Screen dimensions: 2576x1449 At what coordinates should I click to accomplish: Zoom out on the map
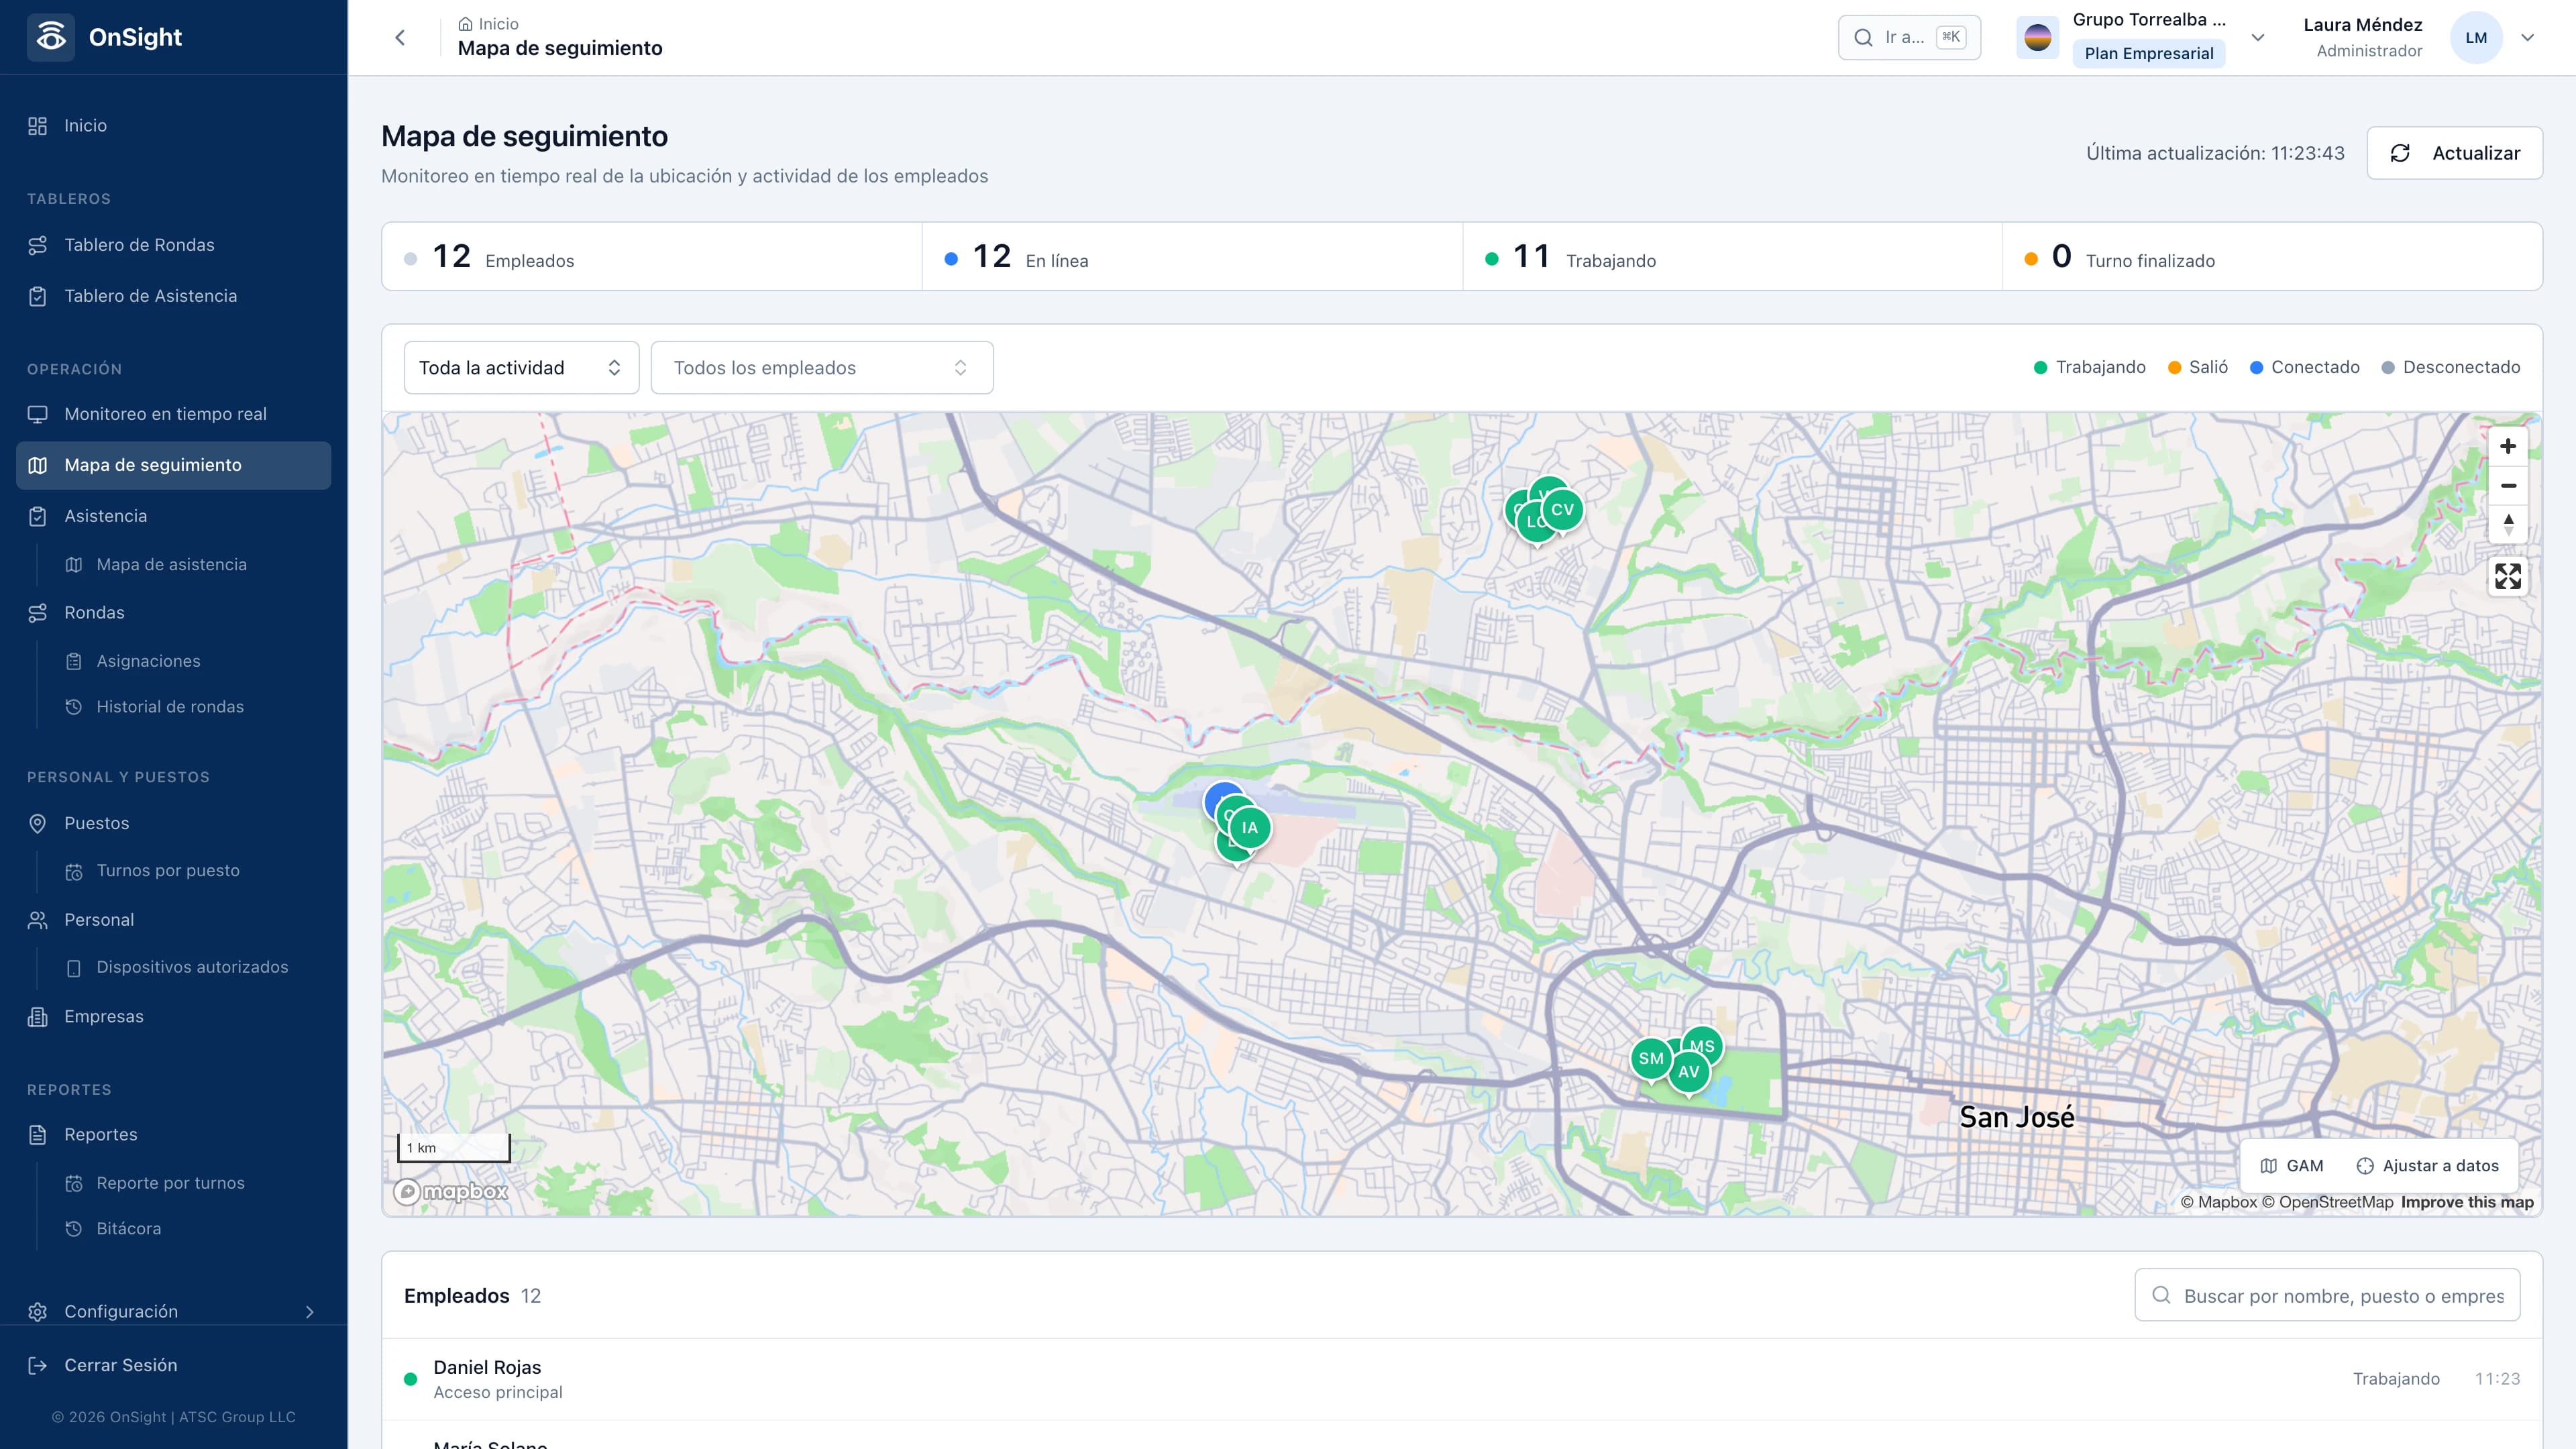(2507, 485)
